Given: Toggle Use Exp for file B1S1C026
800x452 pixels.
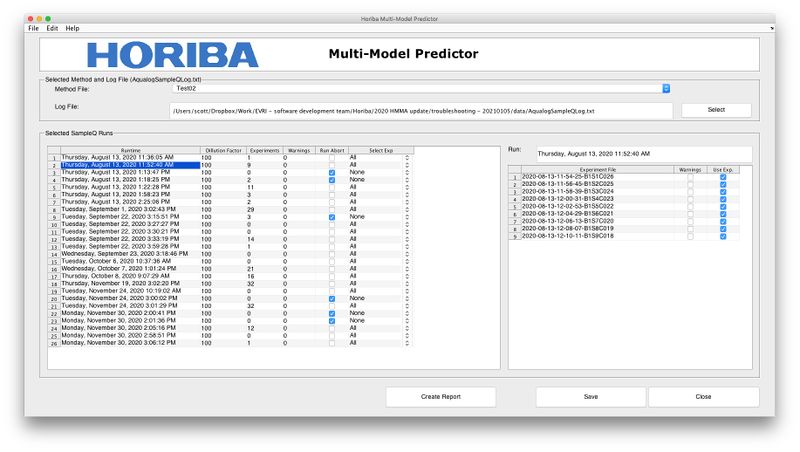Looking at the screenshot, I should tap(723, 177).
